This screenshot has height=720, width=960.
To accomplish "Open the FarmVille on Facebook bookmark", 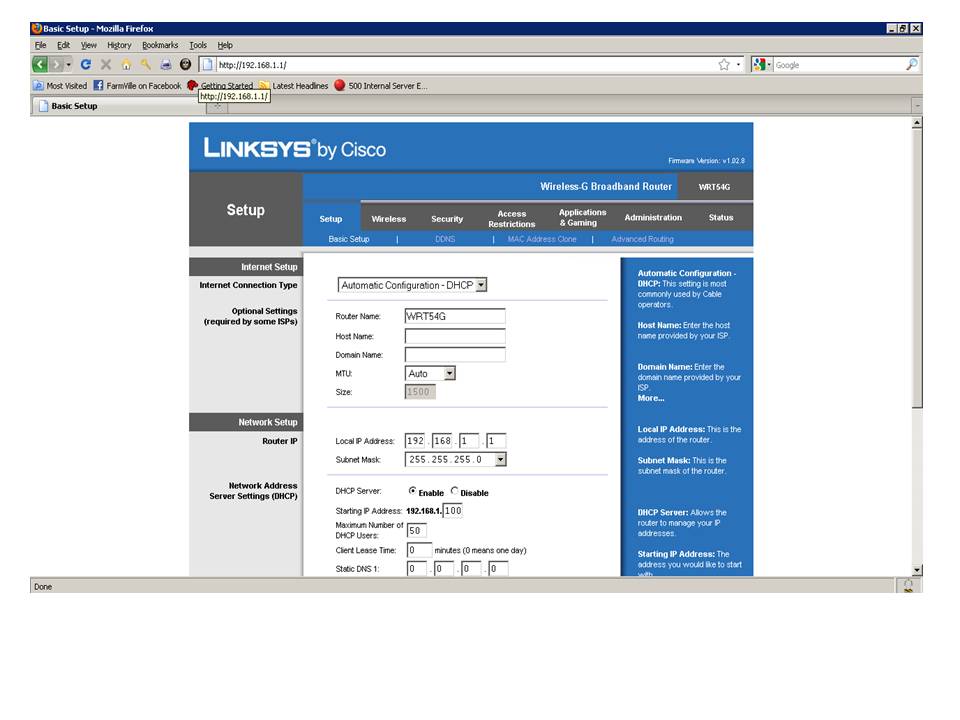I will click(137, 86).
